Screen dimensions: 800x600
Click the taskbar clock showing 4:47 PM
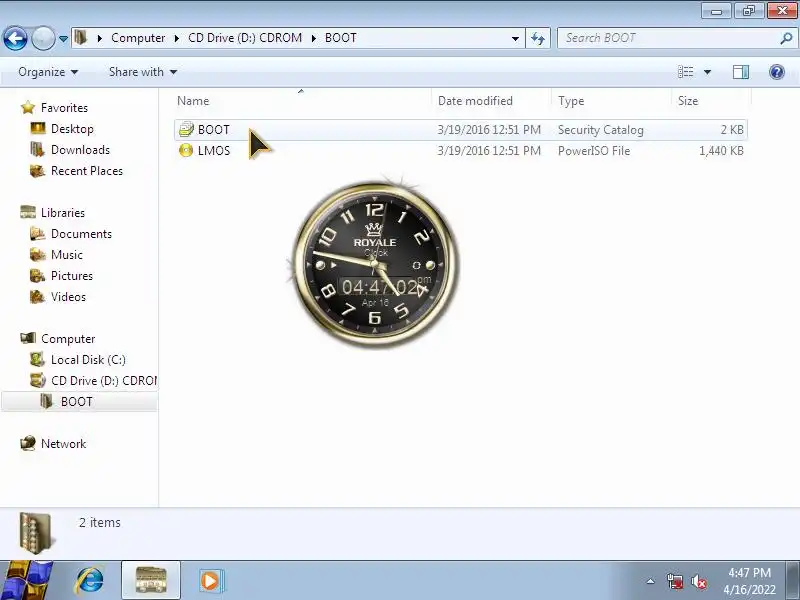point(749,581)
